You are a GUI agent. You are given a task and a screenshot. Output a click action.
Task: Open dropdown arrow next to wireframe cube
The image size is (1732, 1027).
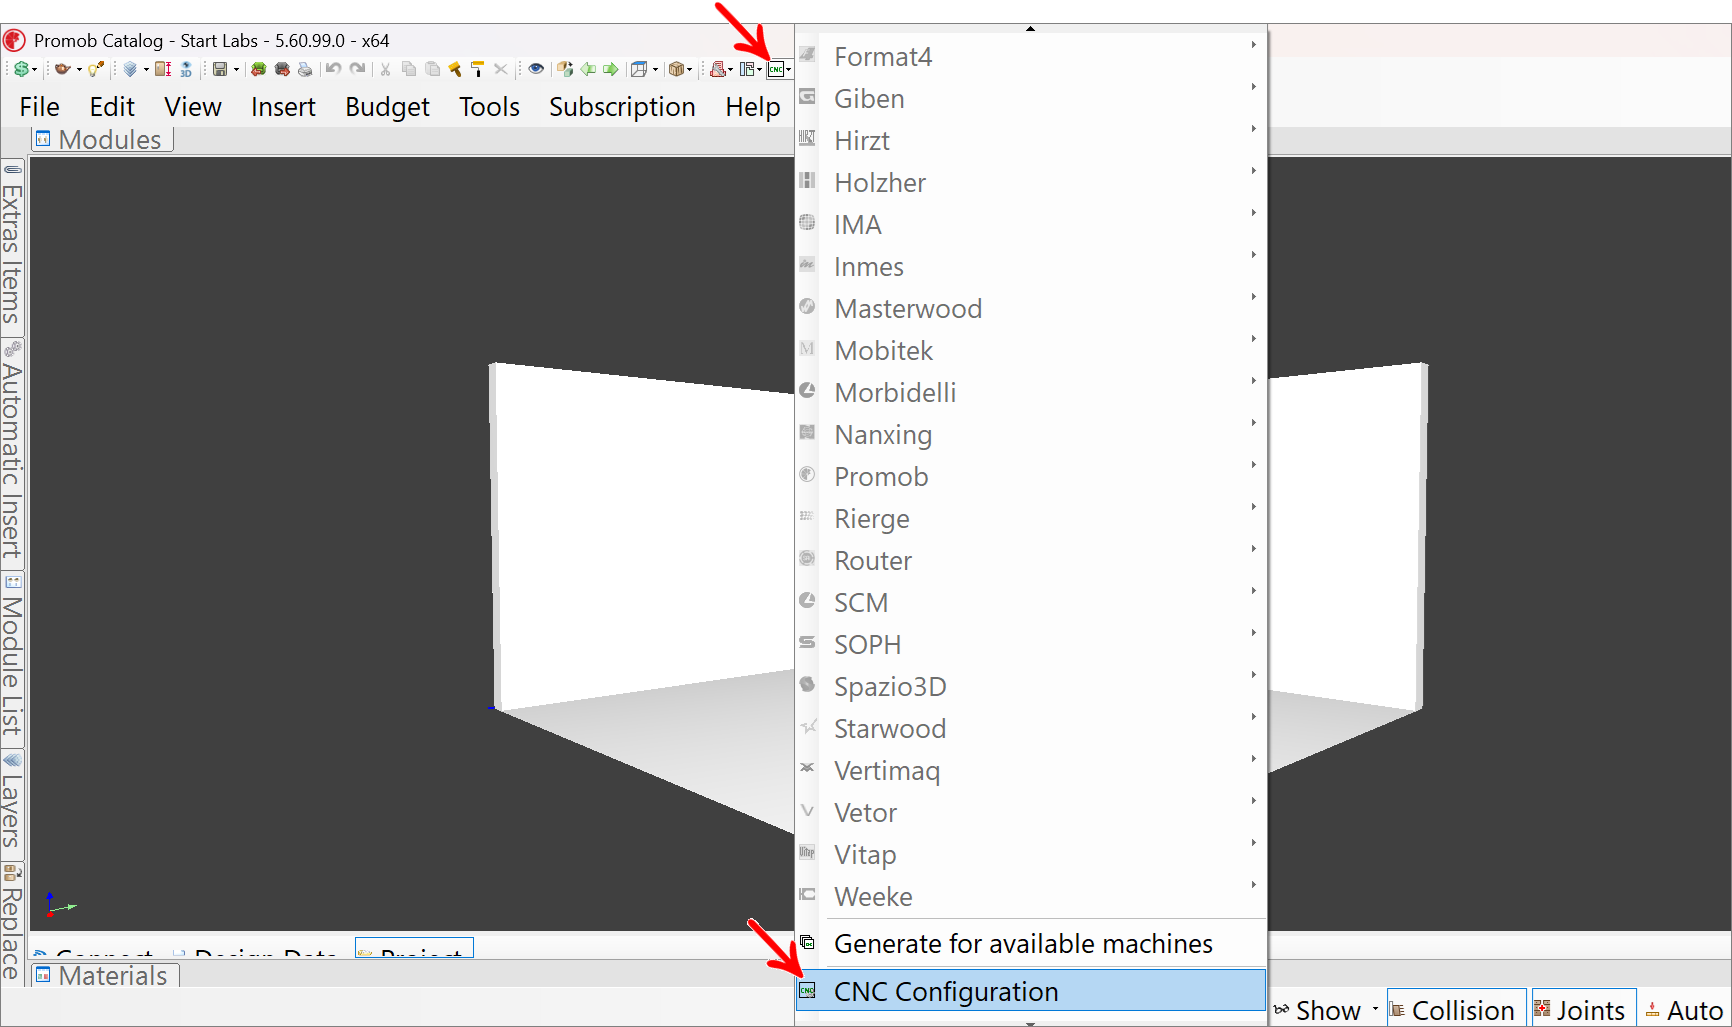(x=655, y=69)
